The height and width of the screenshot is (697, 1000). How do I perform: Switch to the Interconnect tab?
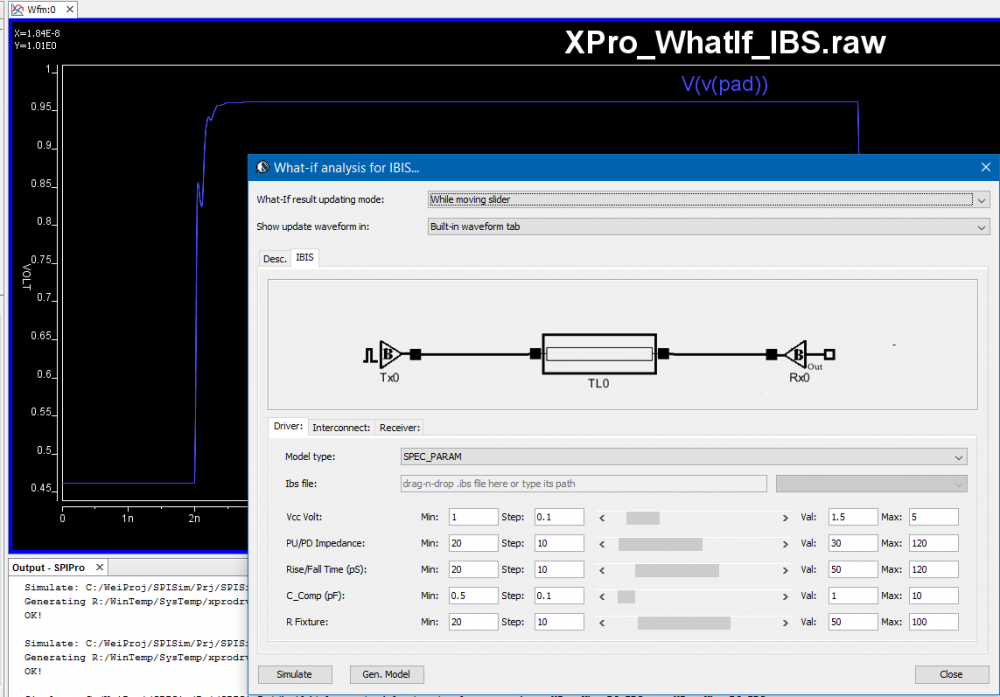341,428
